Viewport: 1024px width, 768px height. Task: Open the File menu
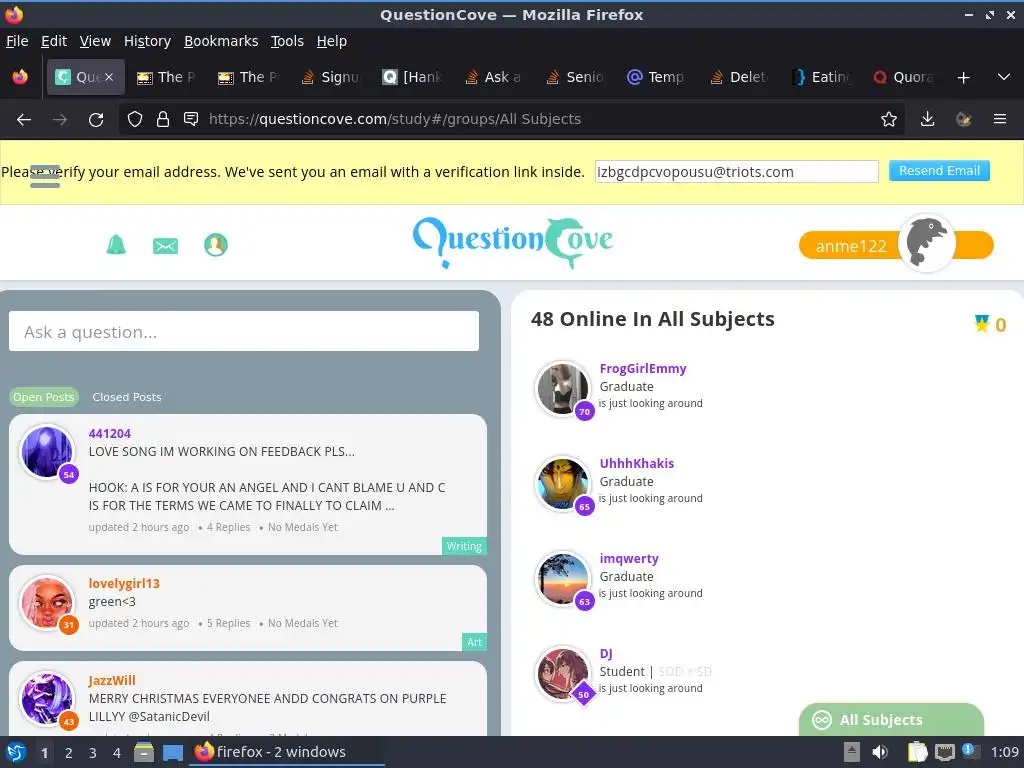17,41
